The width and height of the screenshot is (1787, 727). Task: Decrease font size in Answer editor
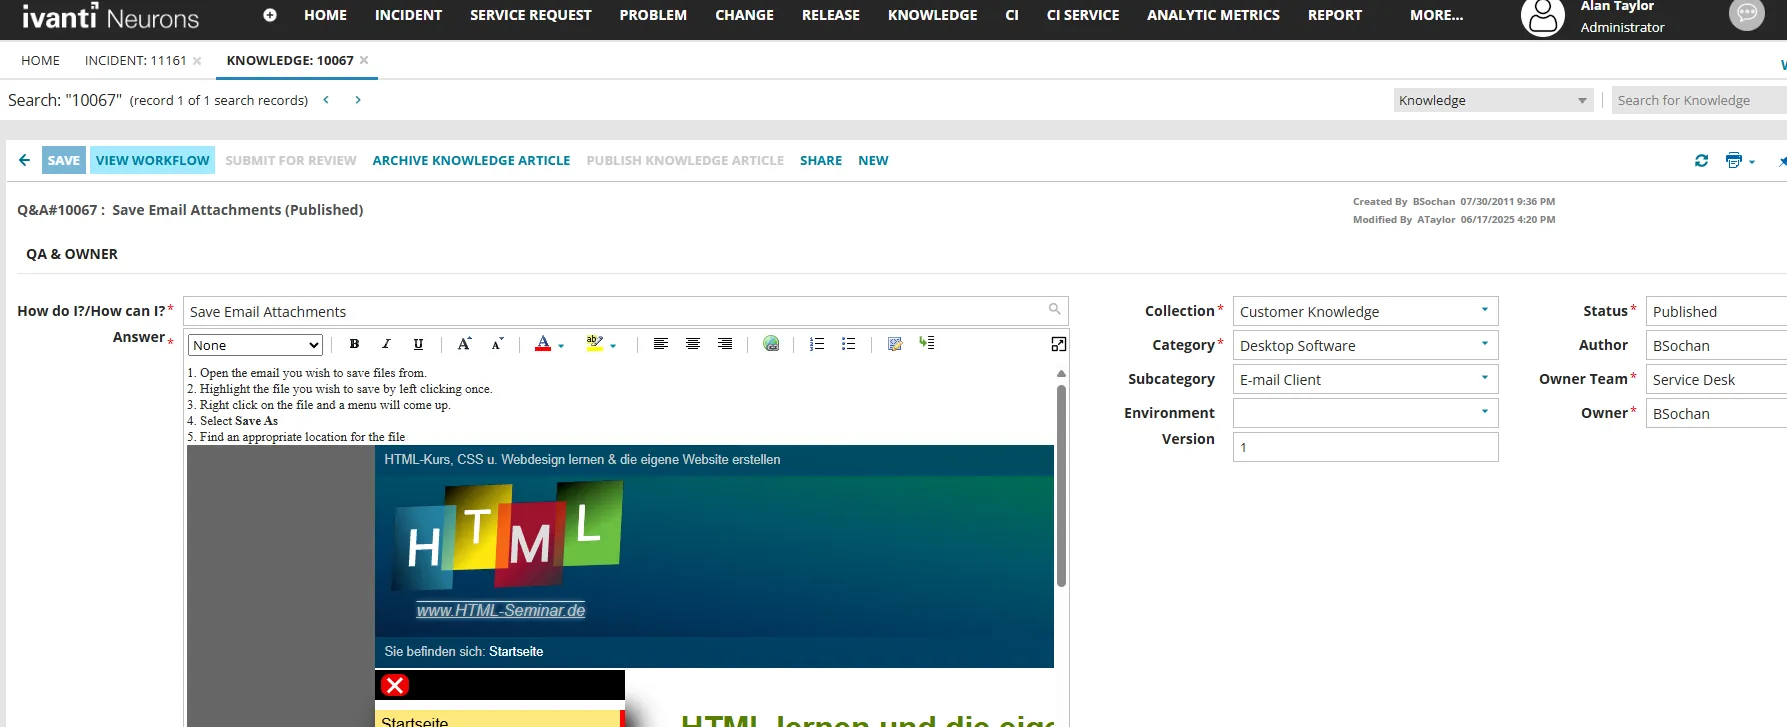497,344
